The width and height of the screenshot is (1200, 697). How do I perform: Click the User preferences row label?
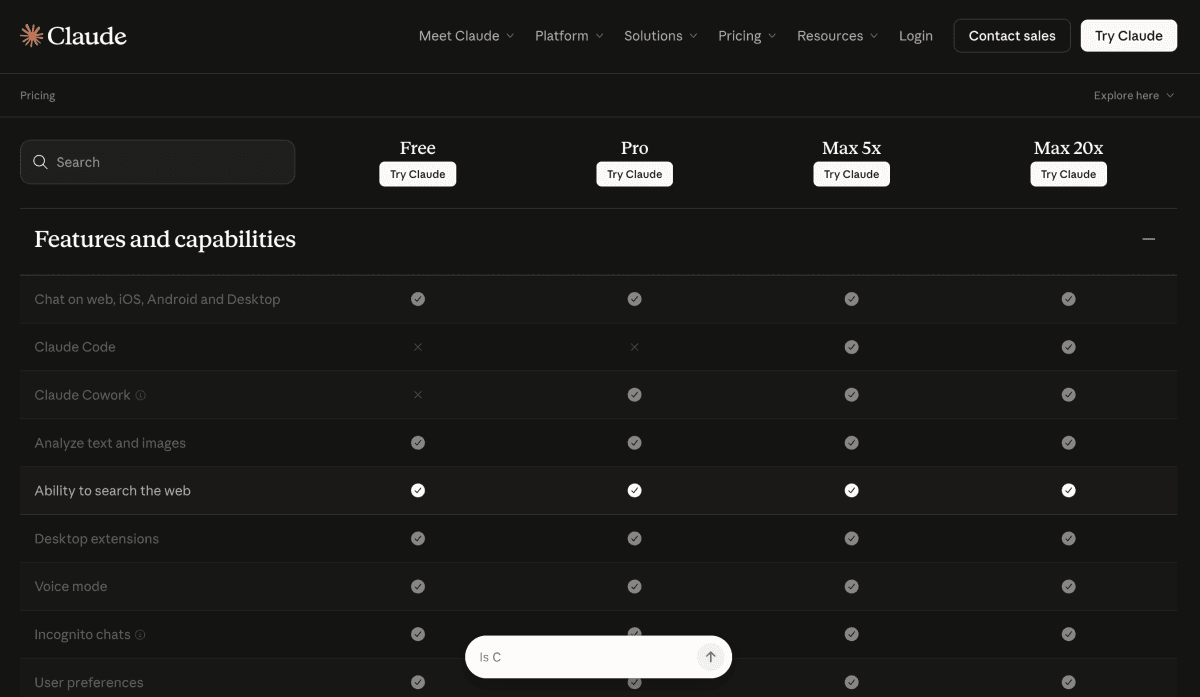[89, 683]
